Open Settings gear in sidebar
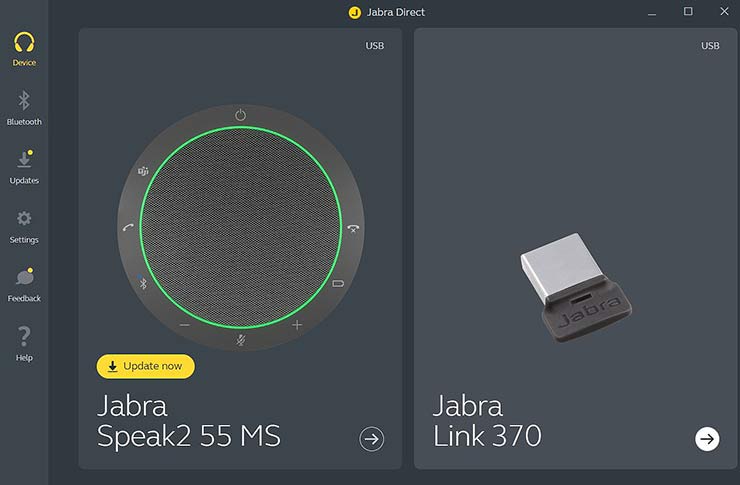The height and width of the screenshot is (485, 740). coord(24,225)
